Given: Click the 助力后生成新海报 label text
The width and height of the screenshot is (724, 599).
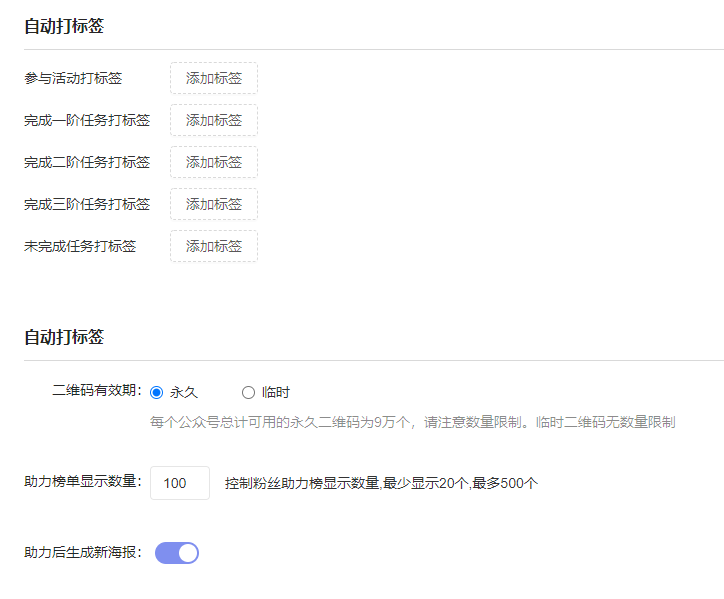Looking at the screenshot, I should pos(83,552).
